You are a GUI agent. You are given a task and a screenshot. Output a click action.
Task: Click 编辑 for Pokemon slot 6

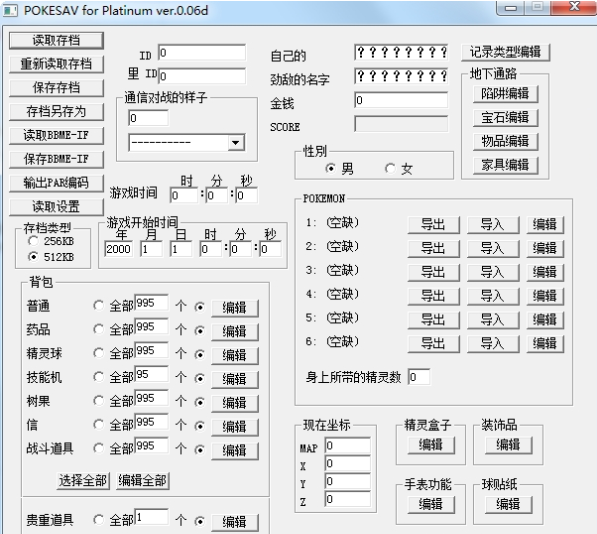coord(545,344)
